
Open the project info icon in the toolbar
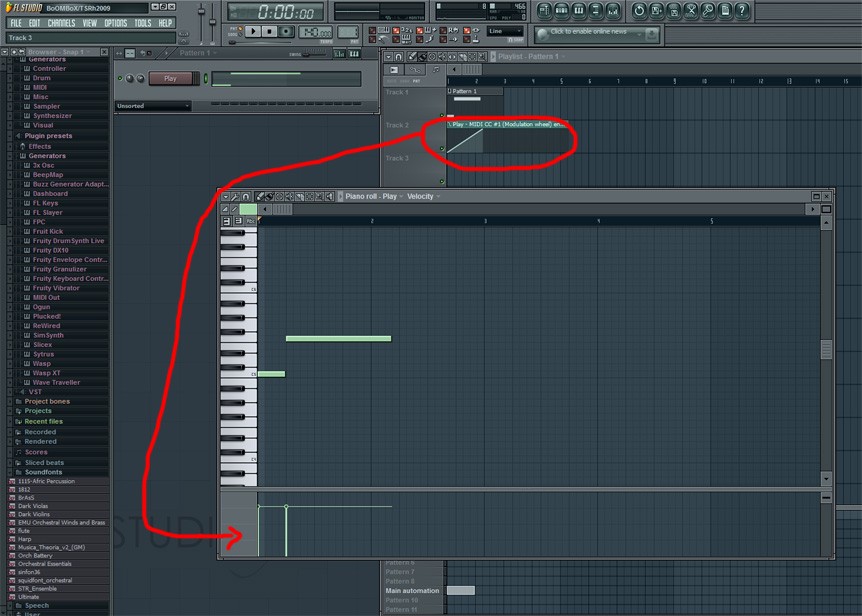pos(725,10)
